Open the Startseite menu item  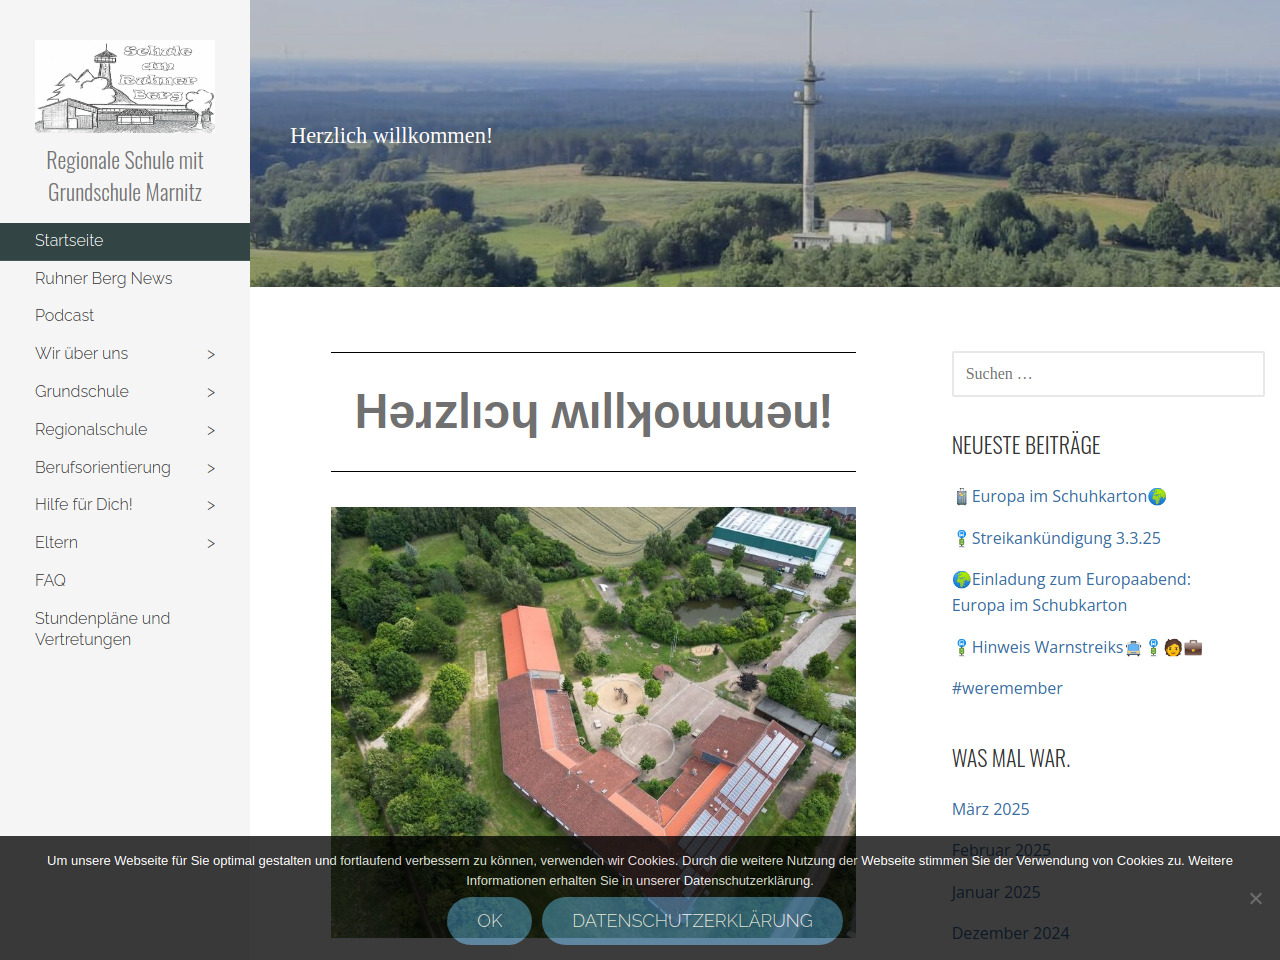tap(69, 241)
